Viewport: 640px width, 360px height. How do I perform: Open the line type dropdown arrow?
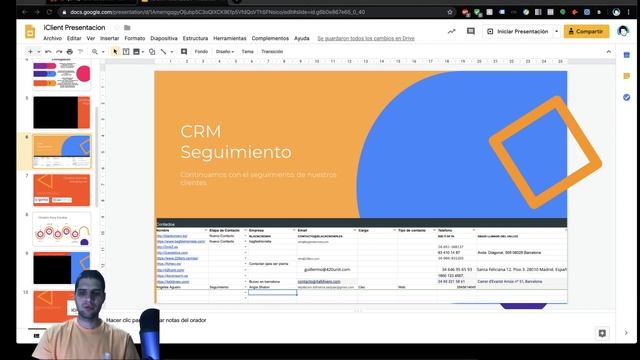click(x=172, y=52)
